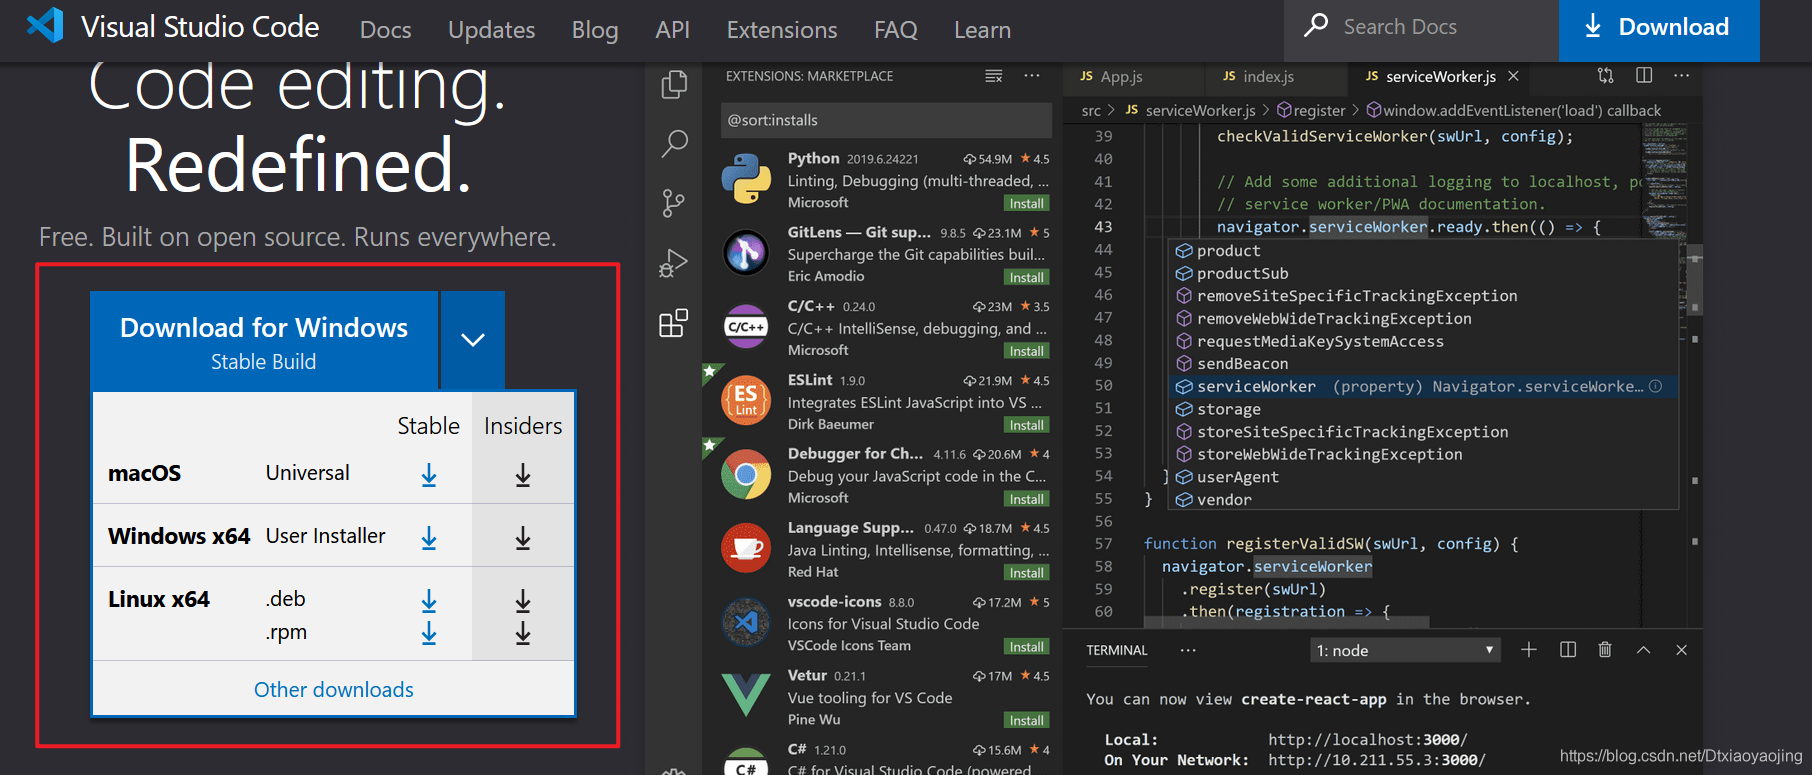Open Source Control icon in activity bar
Image resolution: width=1812 pixels, height=775 pixels.
[674, 204]
